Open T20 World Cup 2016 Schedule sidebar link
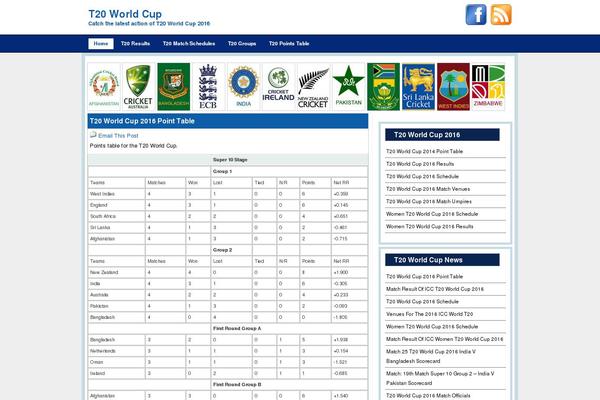The height and width of the screenshot is (400, 600). [422, 176]
